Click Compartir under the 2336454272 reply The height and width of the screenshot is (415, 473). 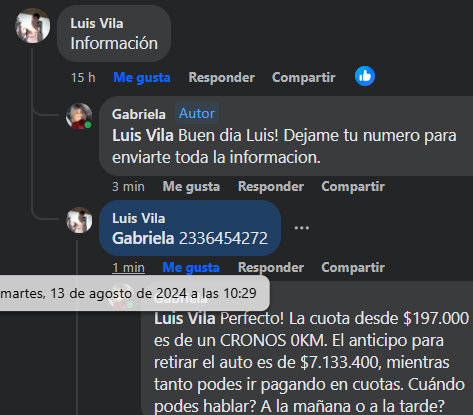click(x=353, y=268)
